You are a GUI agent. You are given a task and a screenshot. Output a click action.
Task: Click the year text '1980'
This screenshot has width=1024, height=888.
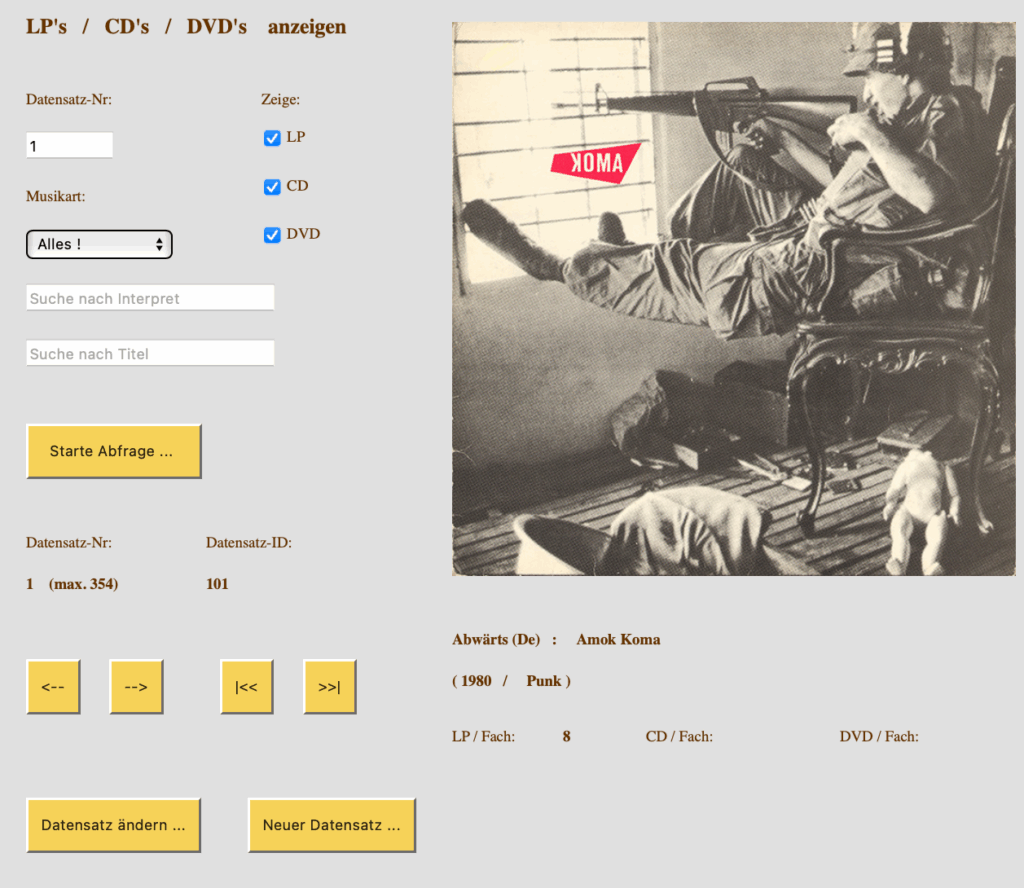pyautogui.click(x=476, y=681)
